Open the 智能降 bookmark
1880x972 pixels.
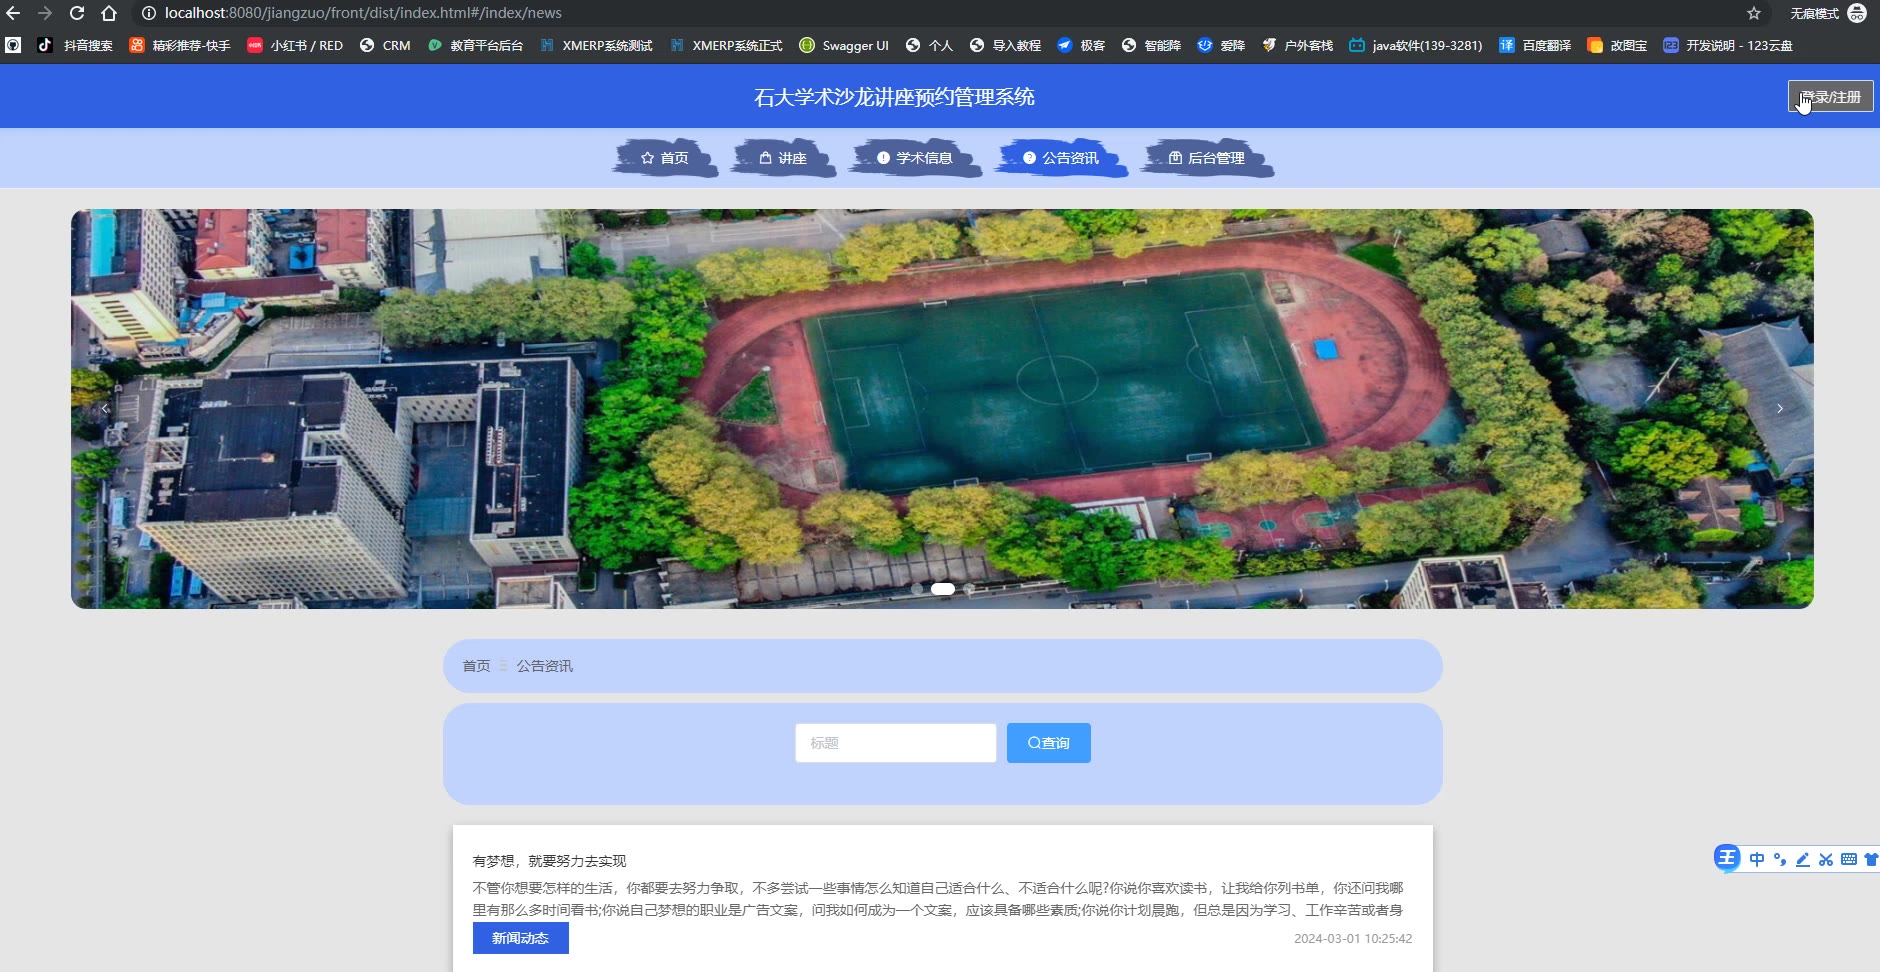(x=1151, y=45)
